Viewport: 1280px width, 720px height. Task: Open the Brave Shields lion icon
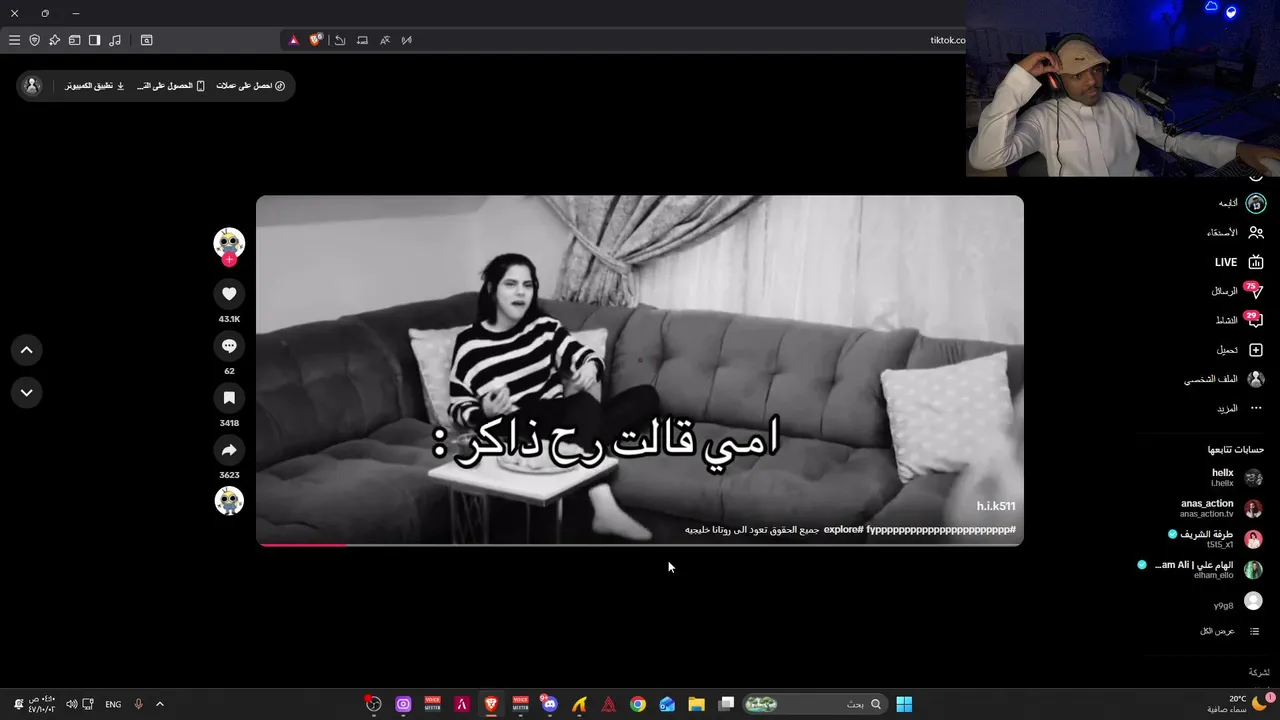click(316, 40)
